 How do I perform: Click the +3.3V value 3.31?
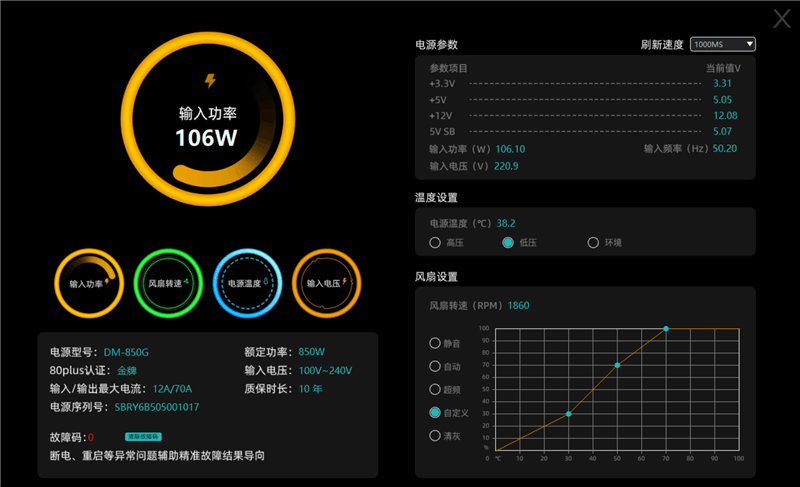(x=722, y=83)
